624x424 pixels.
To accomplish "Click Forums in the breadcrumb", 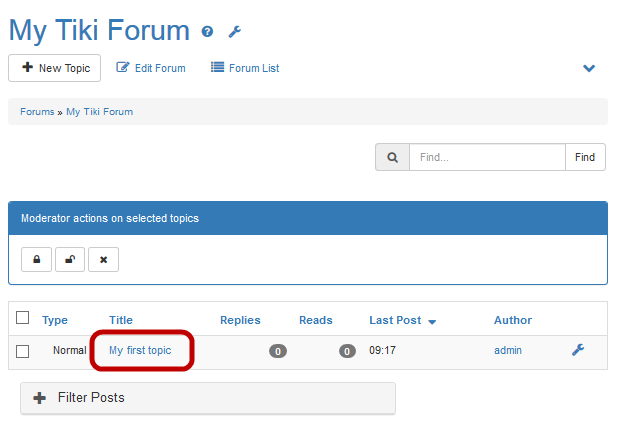I will 37,112.
